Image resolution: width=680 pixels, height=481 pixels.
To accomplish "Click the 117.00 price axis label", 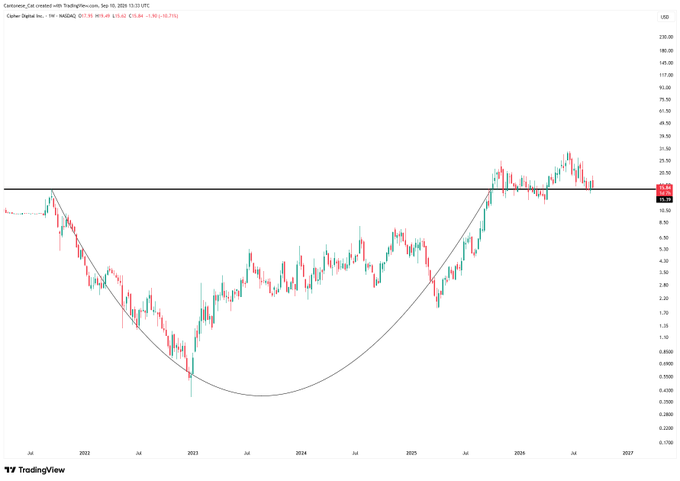I will pyautogui.click(x=666, y=75).
